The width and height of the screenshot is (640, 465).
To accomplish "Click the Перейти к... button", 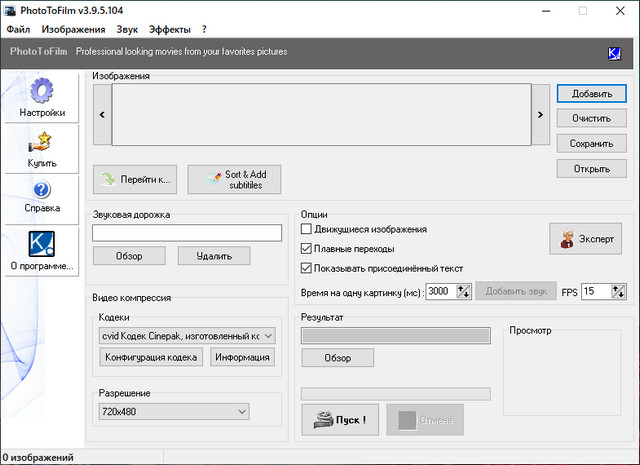I will (135, 180).
